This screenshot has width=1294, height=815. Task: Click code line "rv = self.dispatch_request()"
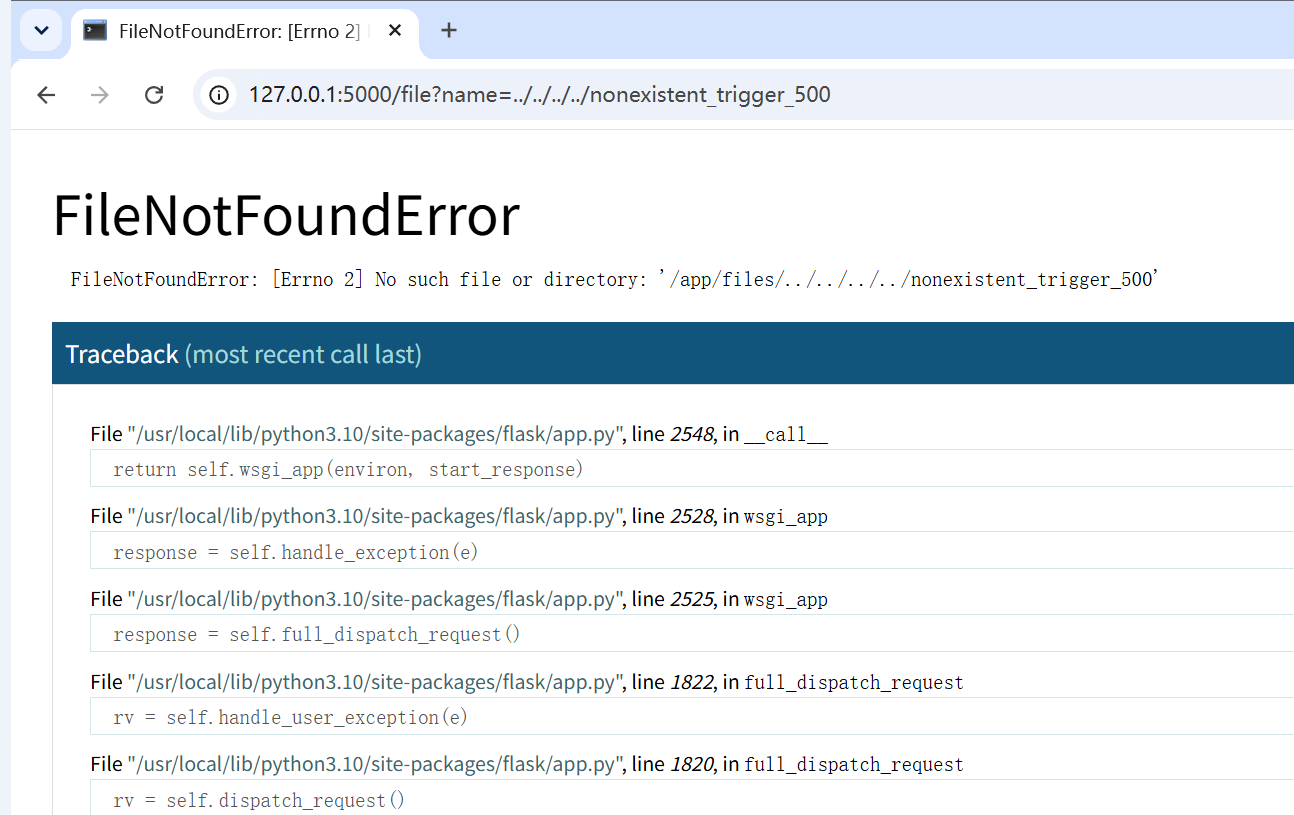[692, 800]
